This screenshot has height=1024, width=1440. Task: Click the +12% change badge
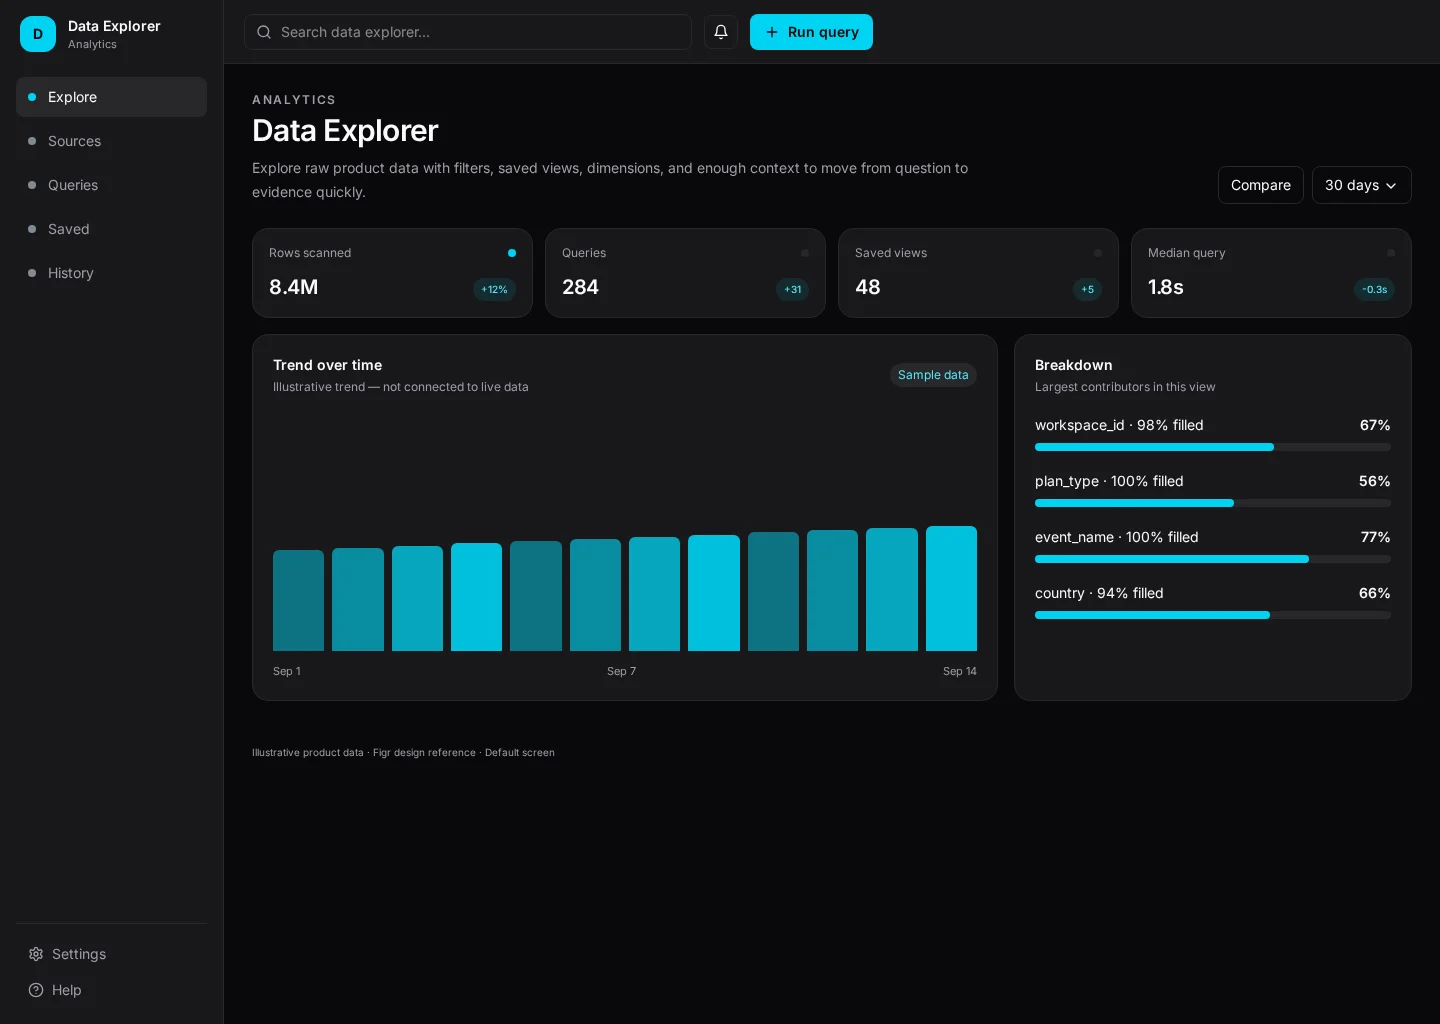click(494, 290)
